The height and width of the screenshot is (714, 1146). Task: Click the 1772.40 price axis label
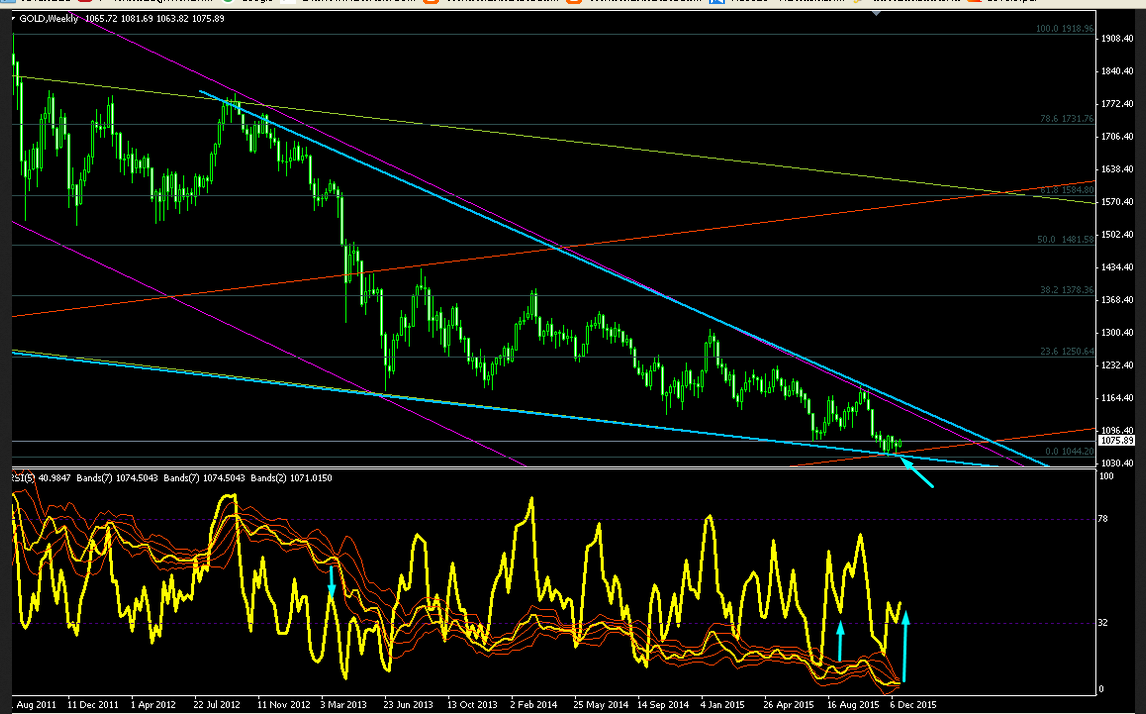pyautogui.click(x=1117, y=104)
